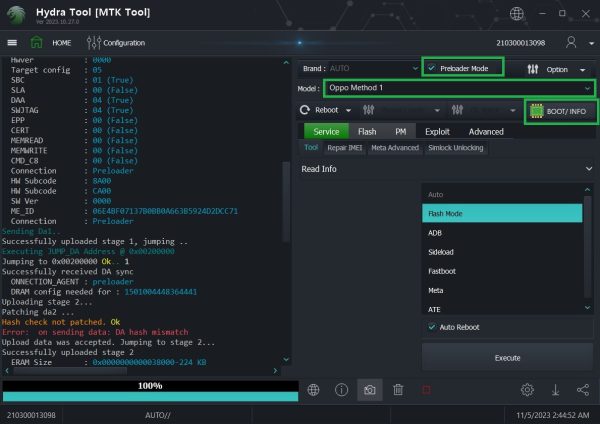Toggle Preloader Mode checkbox
The width and height of the screenshot is (600, 424).
[432, 68]
